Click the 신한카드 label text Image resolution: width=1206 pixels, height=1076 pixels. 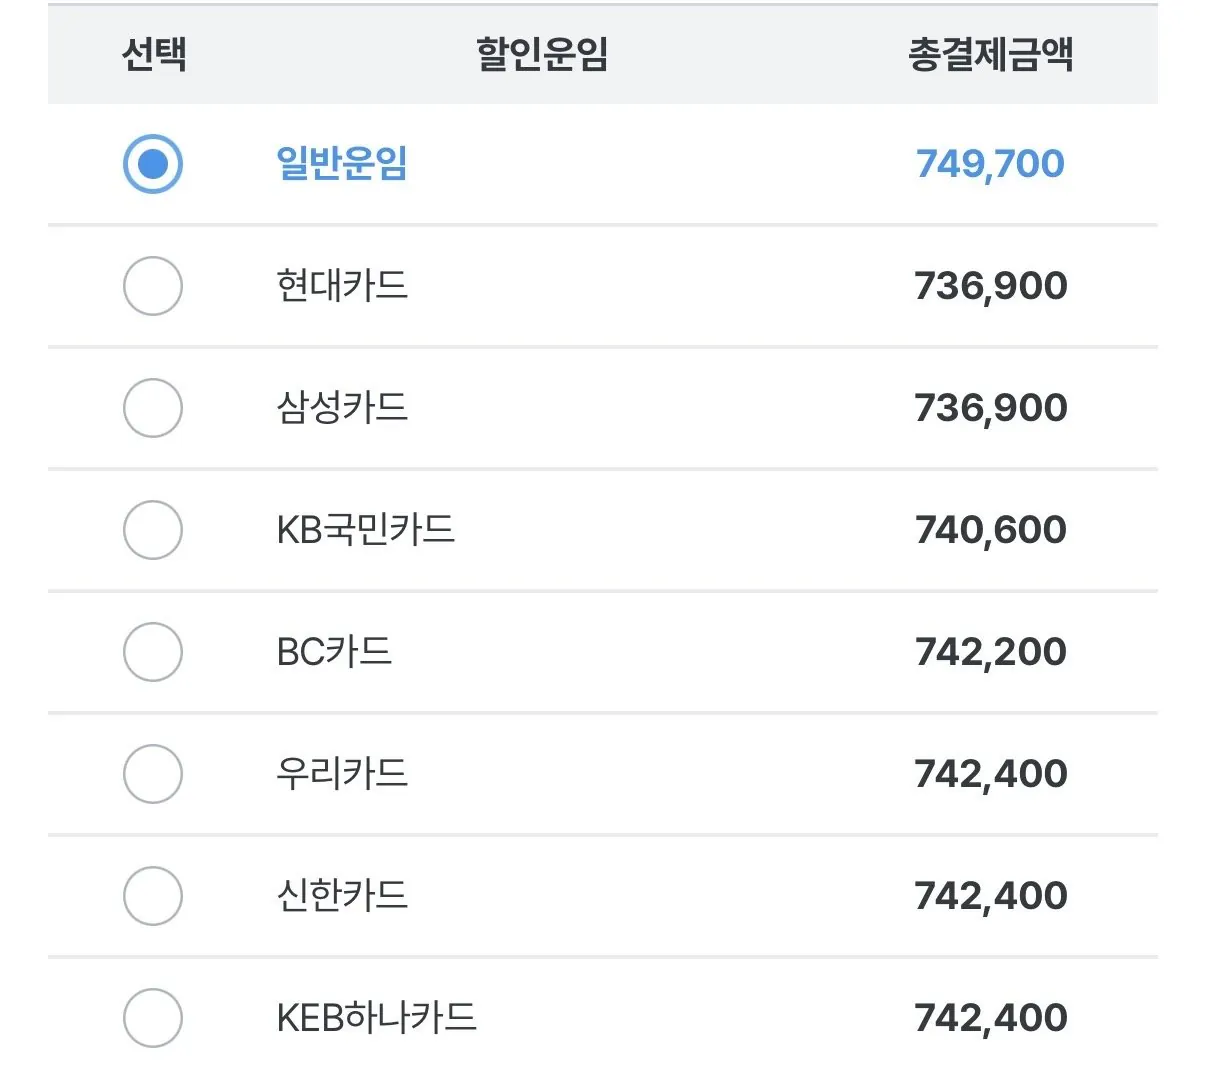[x=342, y=895]
